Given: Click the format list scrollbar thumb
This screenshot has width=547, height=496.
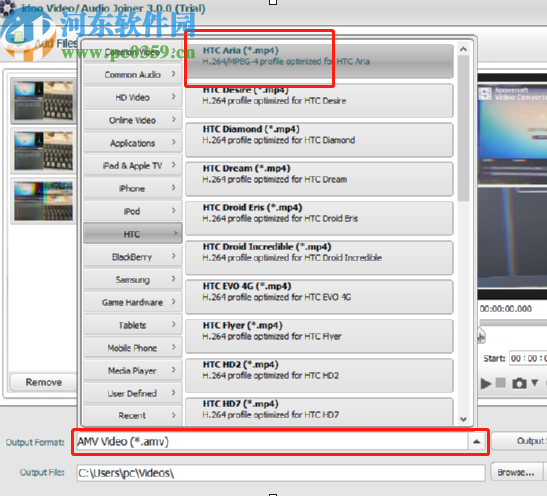Looking at the screenshot, I should pyautogui.click(x=463, y=129).
